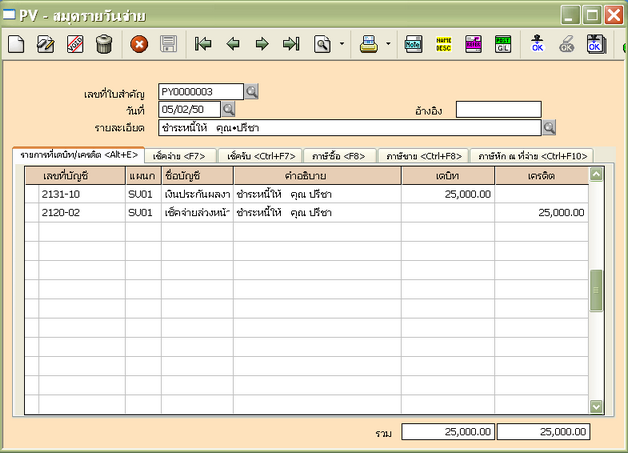The width and height of the screenshot is (628, 453).
Task: Open the date picker beside 05/02/50
Action: click(228, 110)
